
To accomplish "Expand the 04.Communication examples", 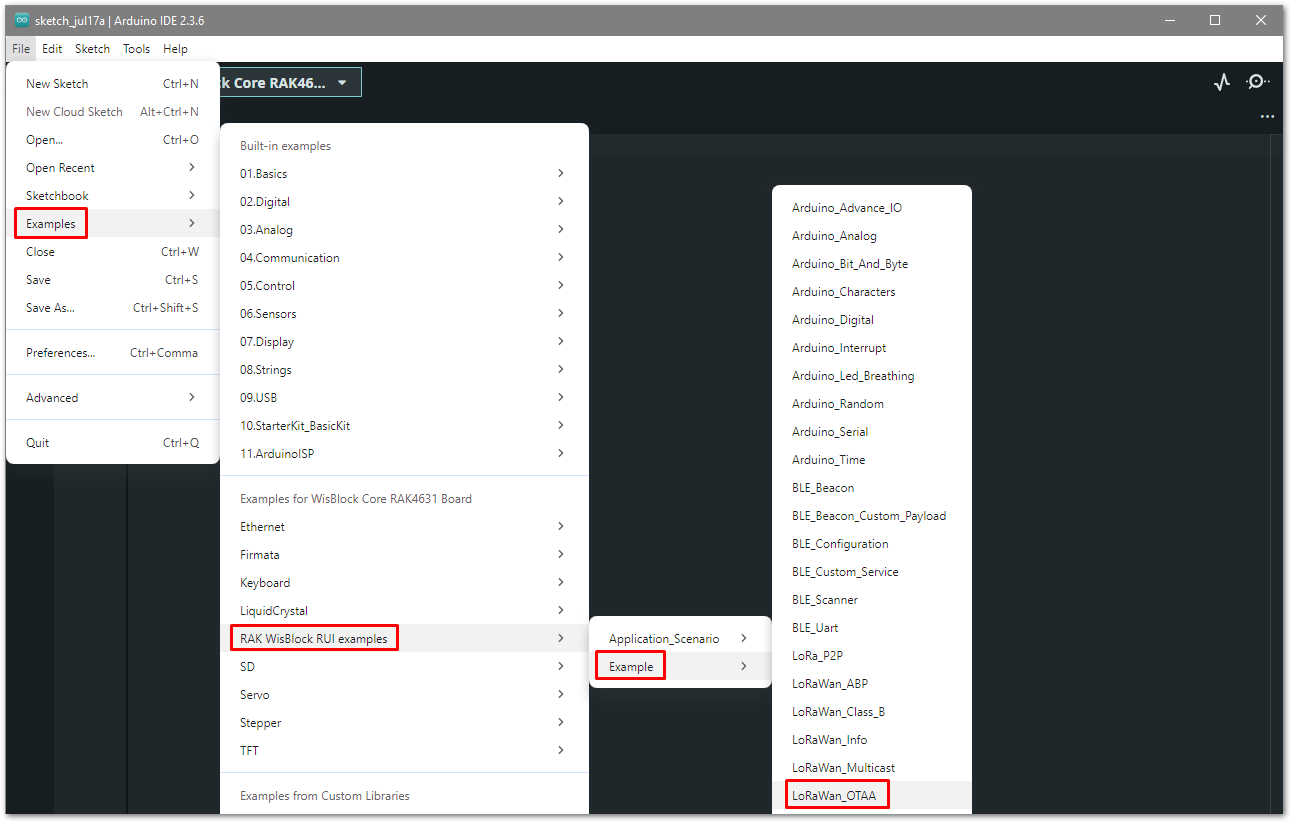I will 290,257.
